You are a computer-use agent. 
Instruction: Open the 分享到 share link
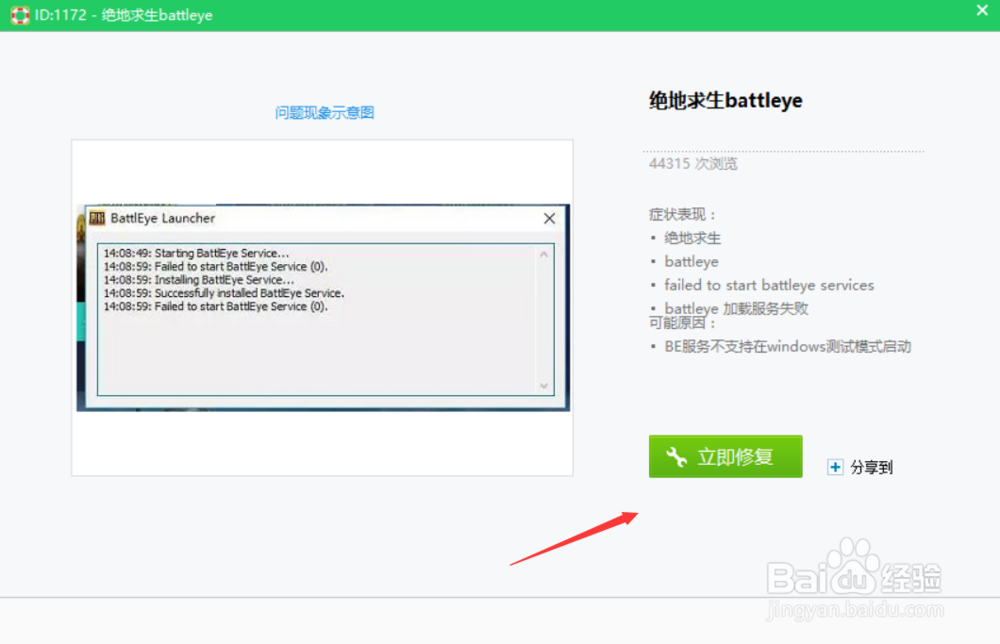(x=871, y=467)
